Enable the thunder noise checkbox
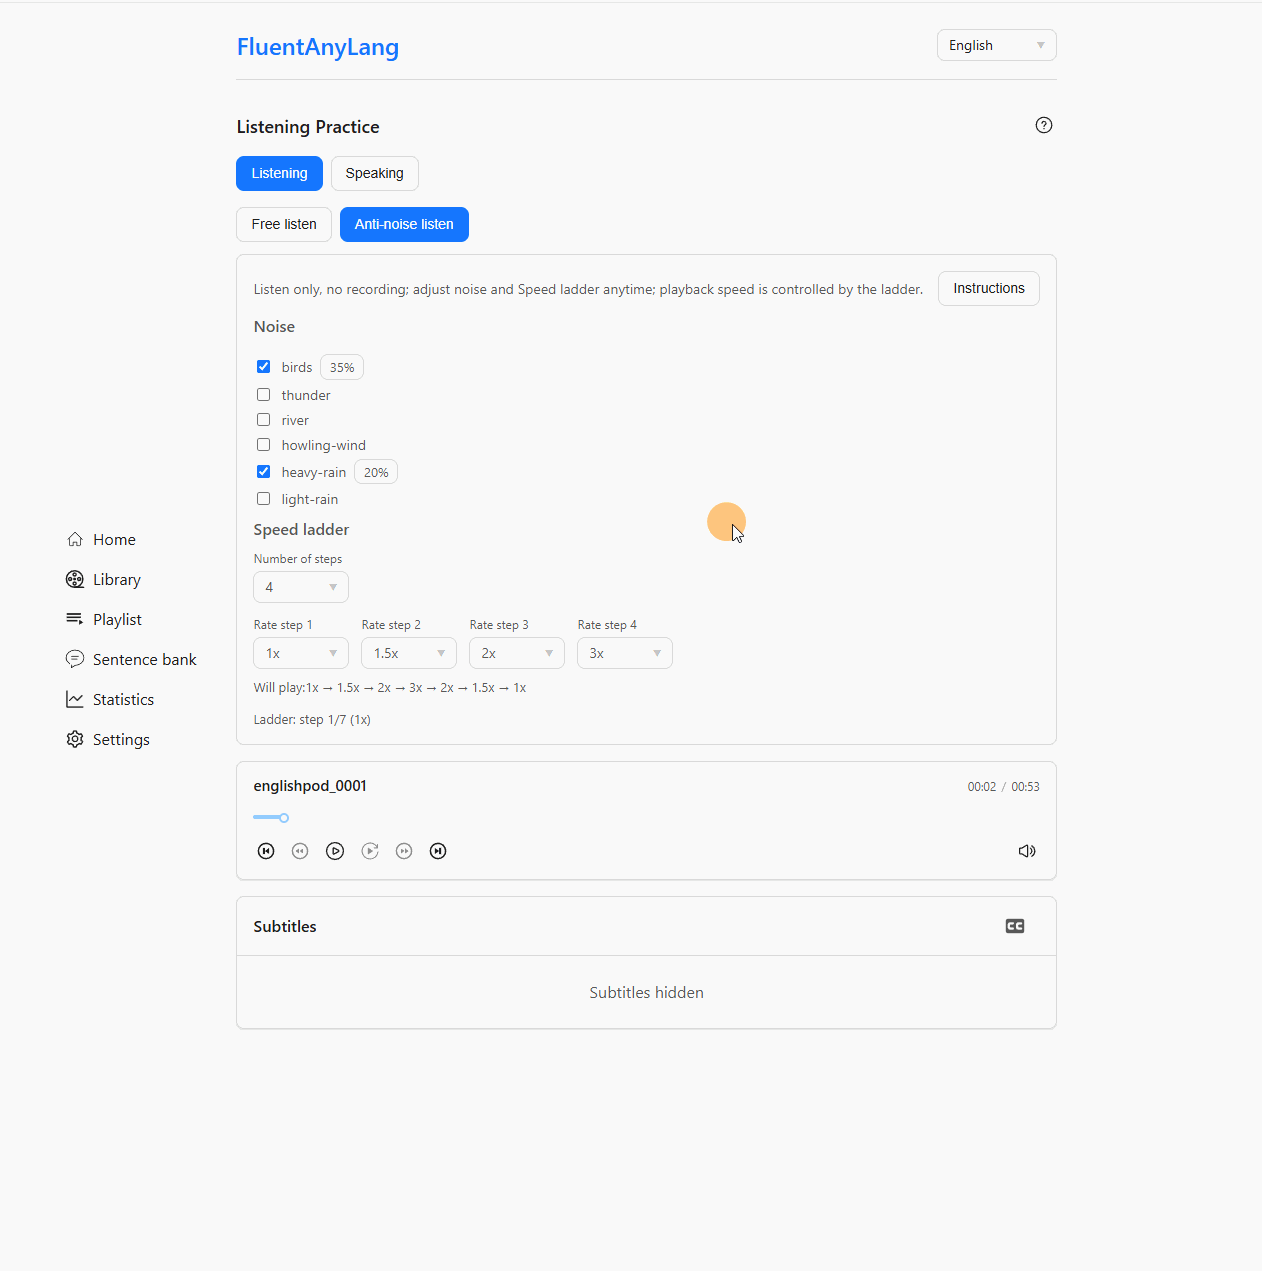Image resolution: width=1262 pixels, height=1271 pixels. point(264,395)
